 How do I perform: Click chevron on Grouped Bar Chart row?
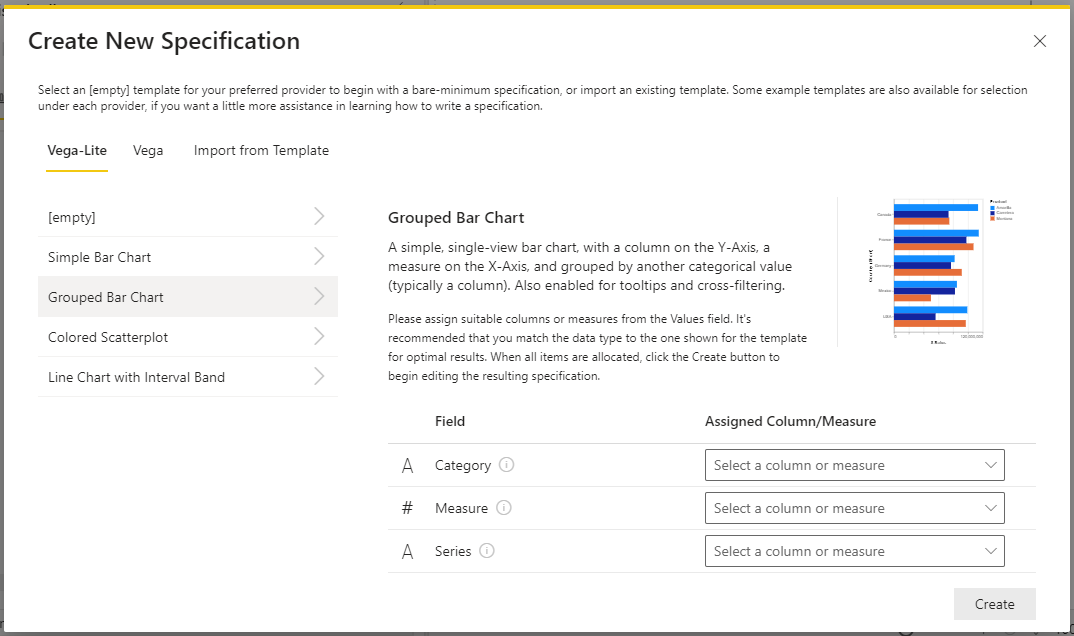(x=319, y=296)
